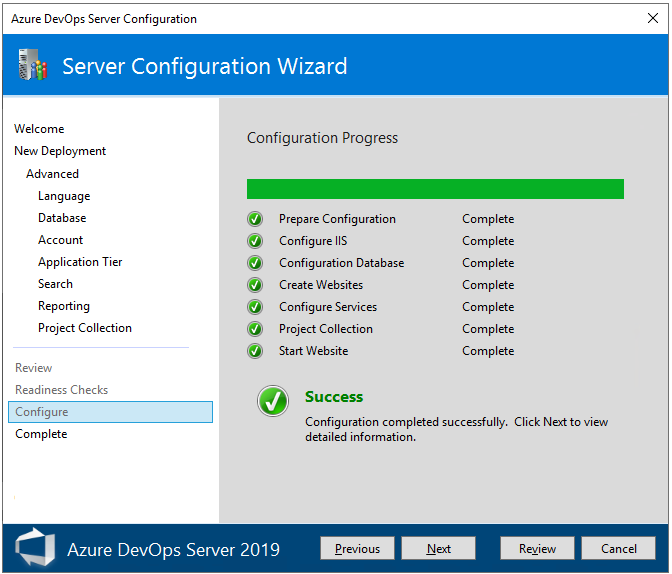Open the New Deployment step
The height and width of the screenshot is (574, 672).
[x=60, y=151]
